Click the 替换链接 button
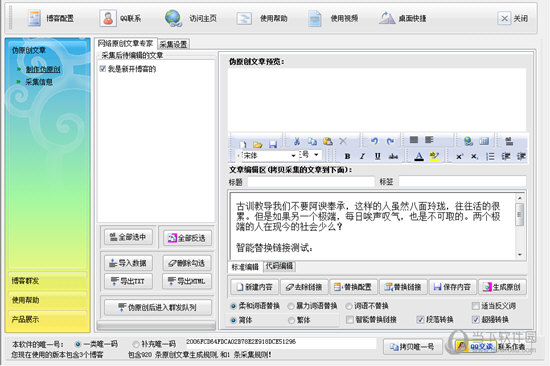 pos(403,287)
